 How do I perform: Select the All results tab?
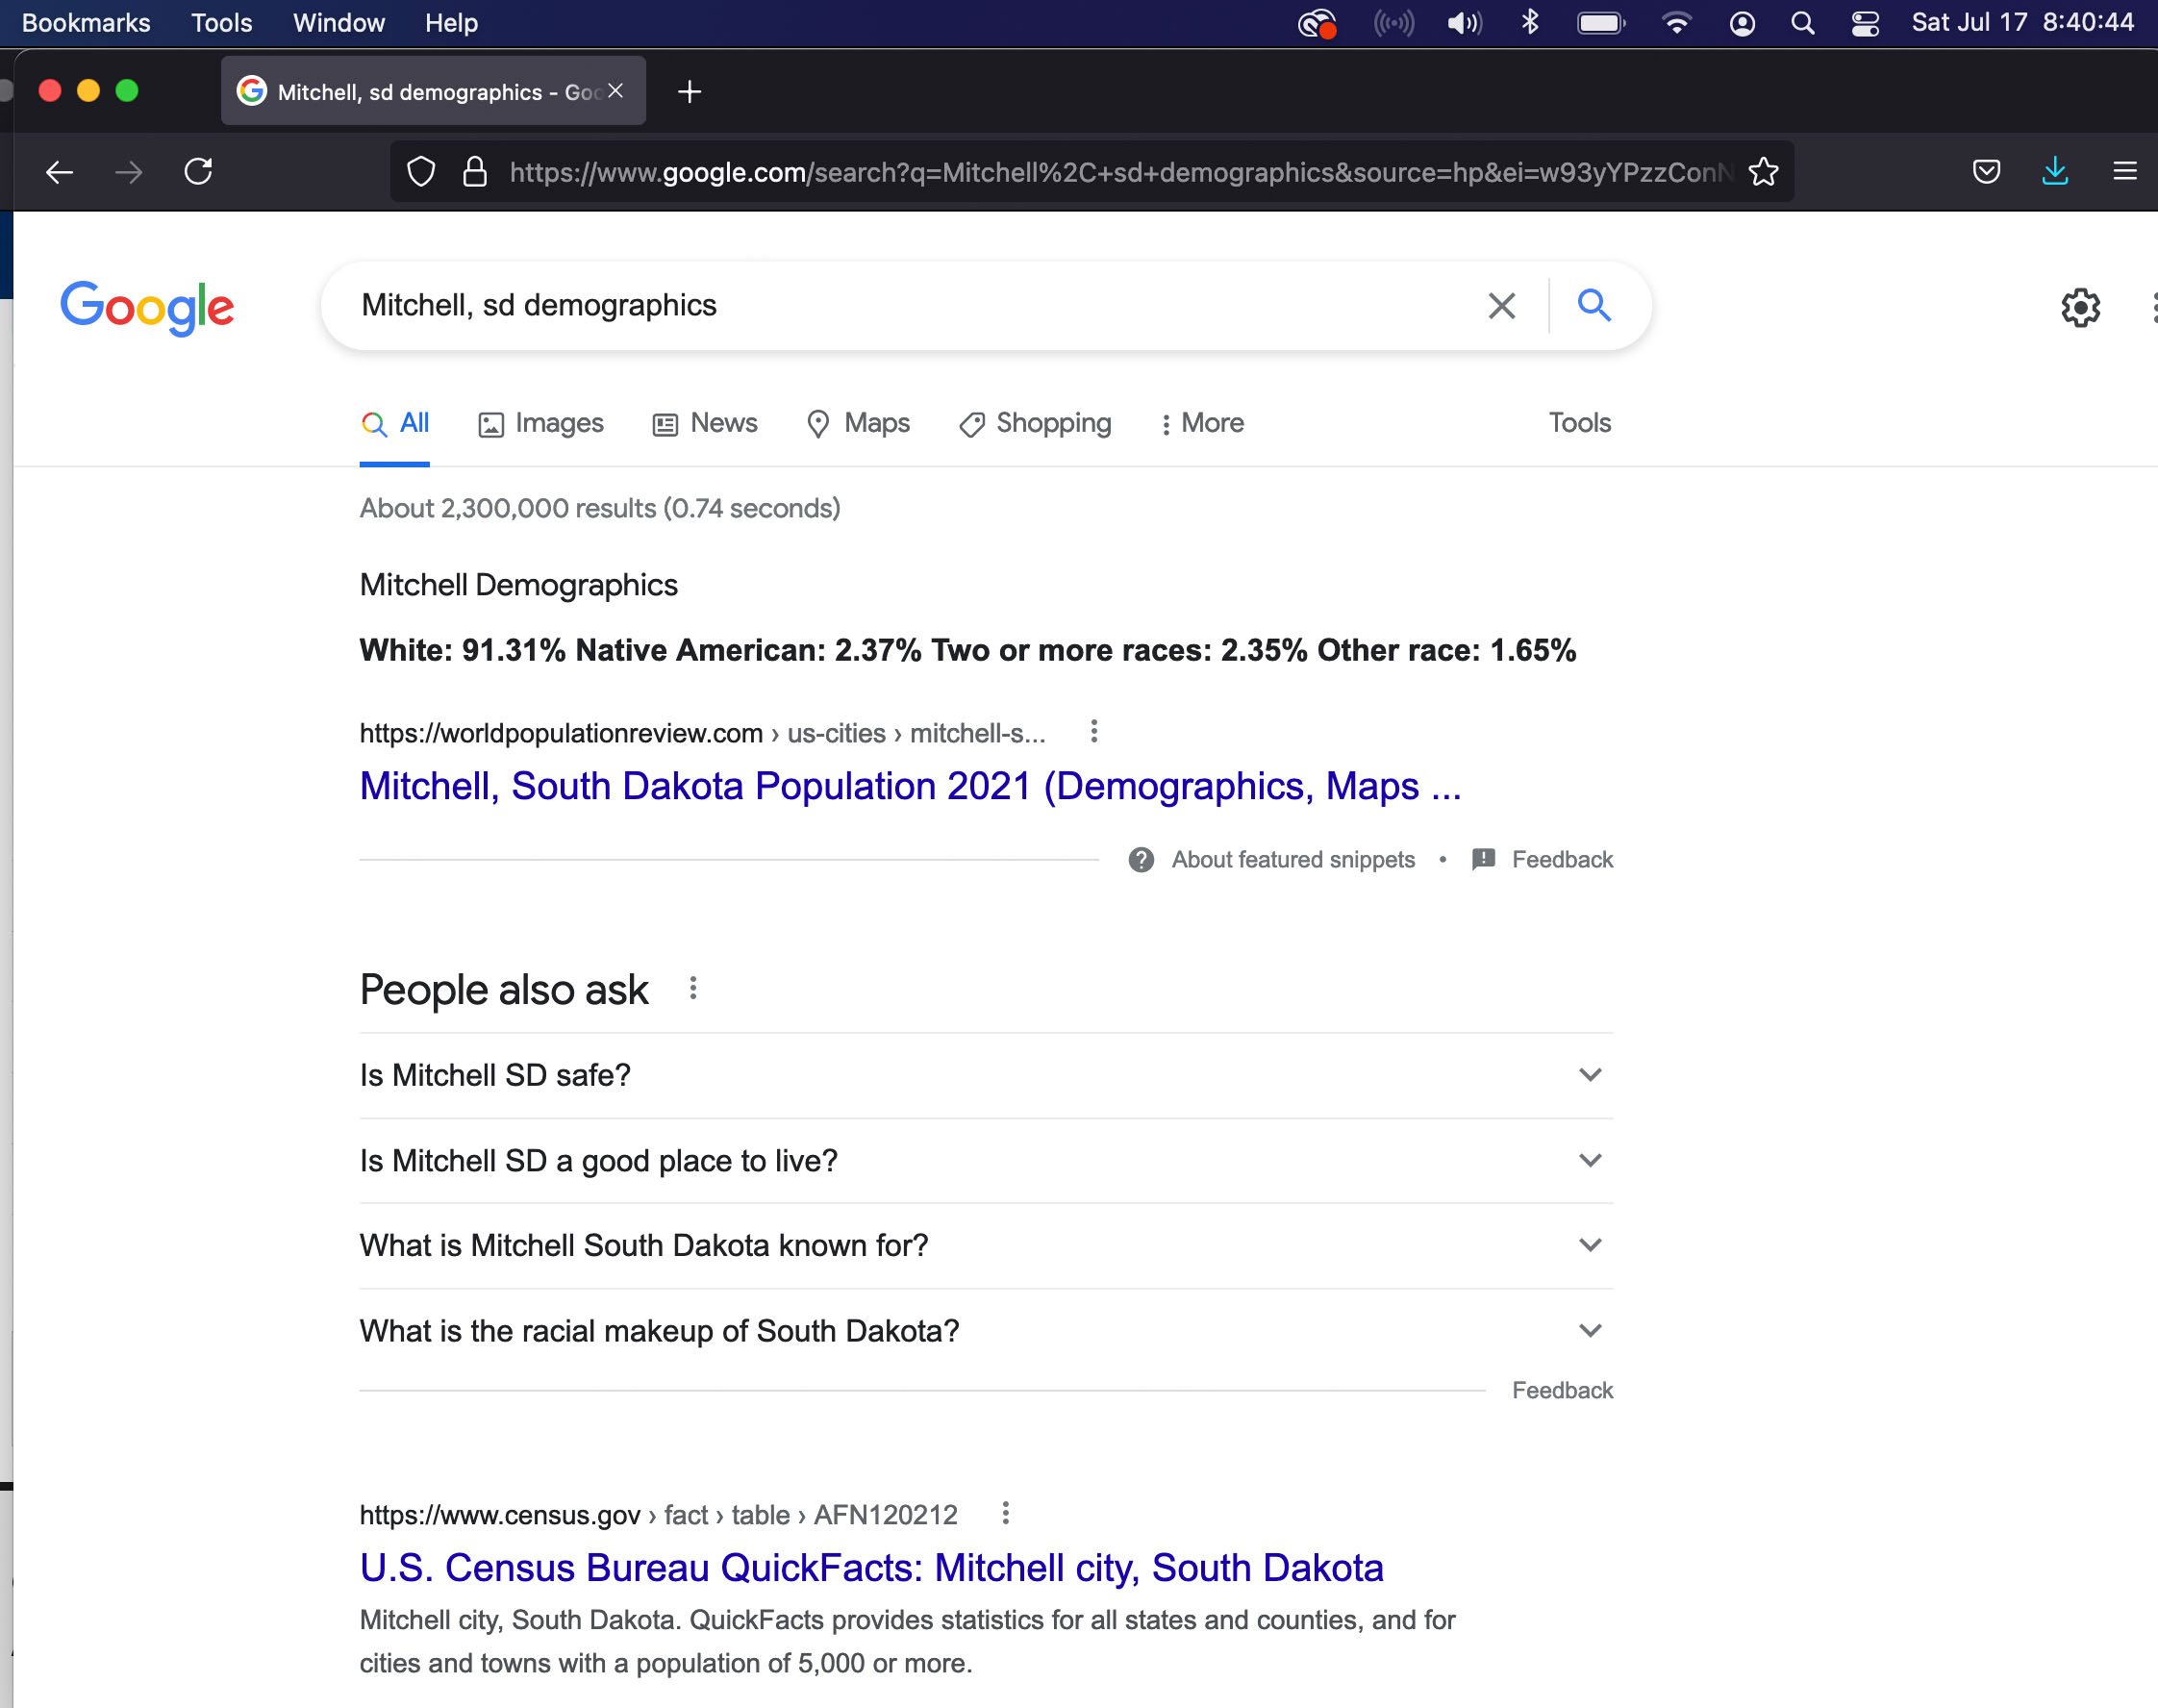[395, 423]
